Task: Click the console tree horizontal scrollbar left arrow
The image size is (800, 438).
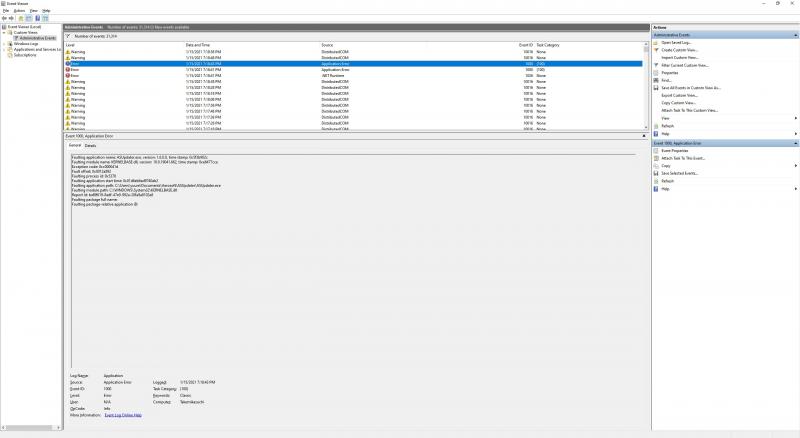Action: [4, 427]
